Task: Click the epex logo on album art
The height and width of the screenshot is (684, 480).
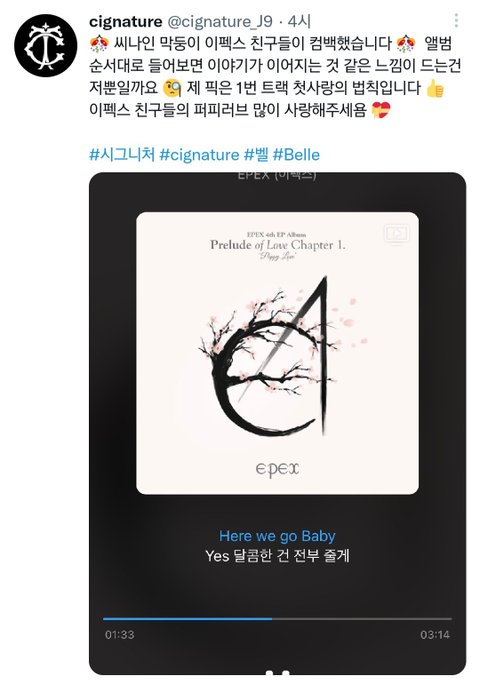Action: pyautogui.click(x=278, y=469)
